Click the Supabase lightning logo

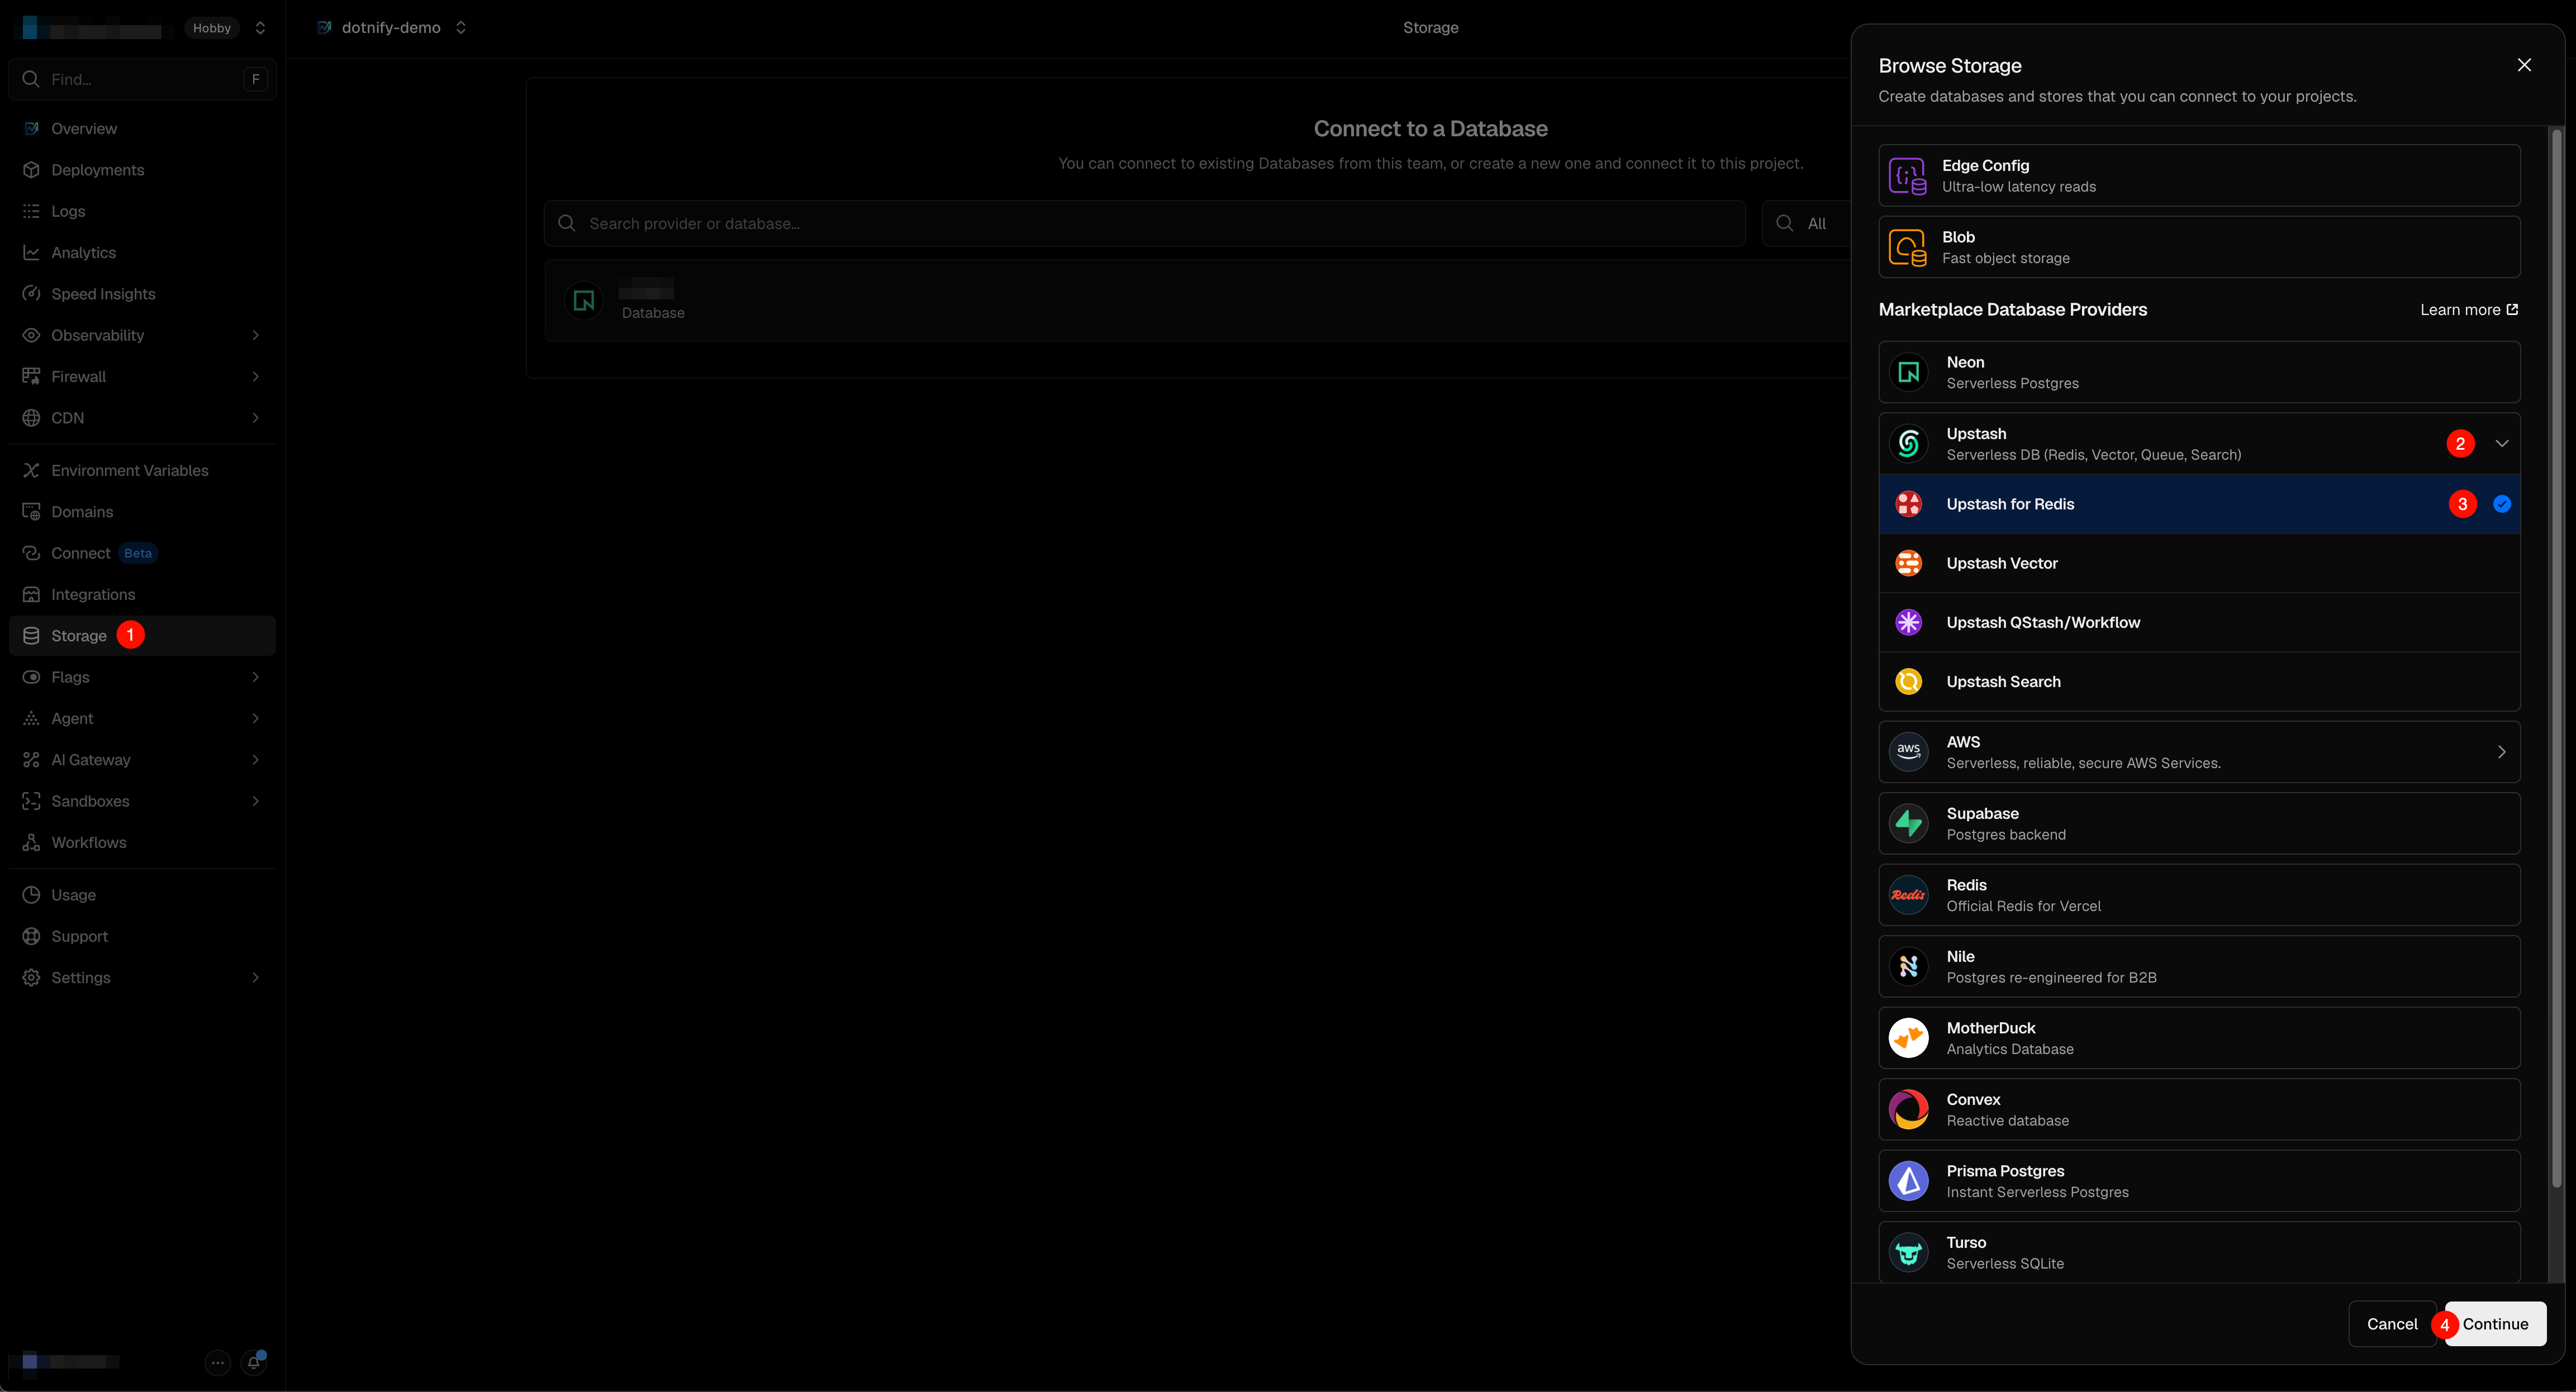pos(1908,824)
